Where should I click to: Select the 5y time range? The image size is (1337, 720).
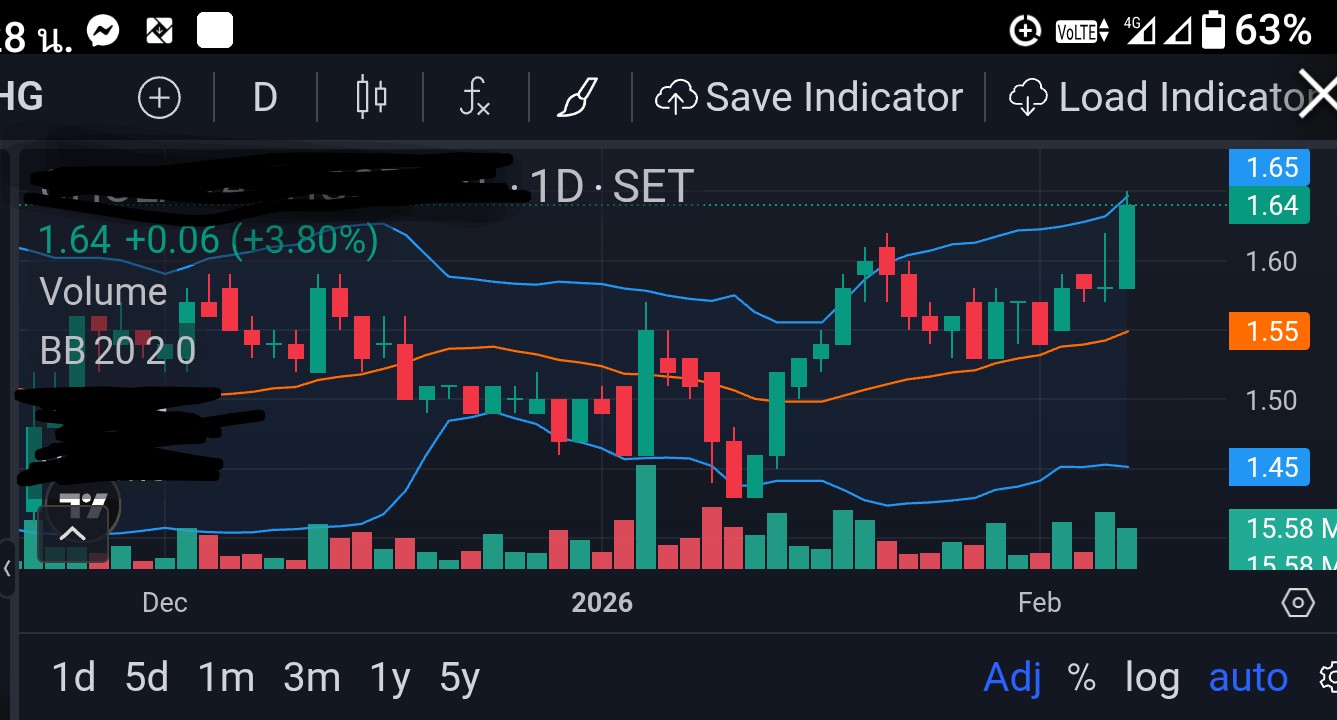click(459, 678)
